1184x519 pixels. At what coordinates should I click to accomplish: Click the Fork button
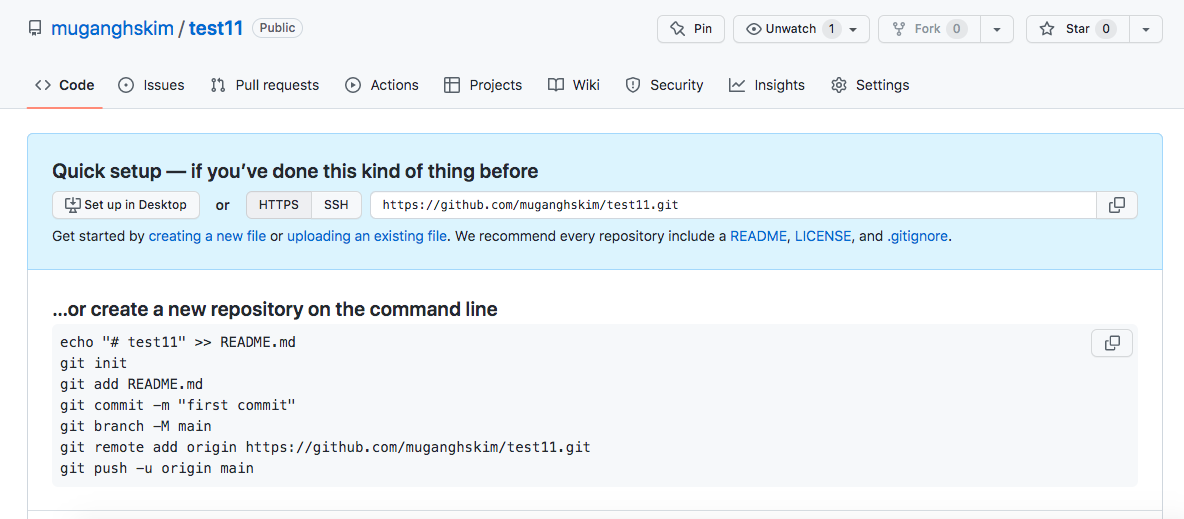pyautogui.click(x=929, y=29)
